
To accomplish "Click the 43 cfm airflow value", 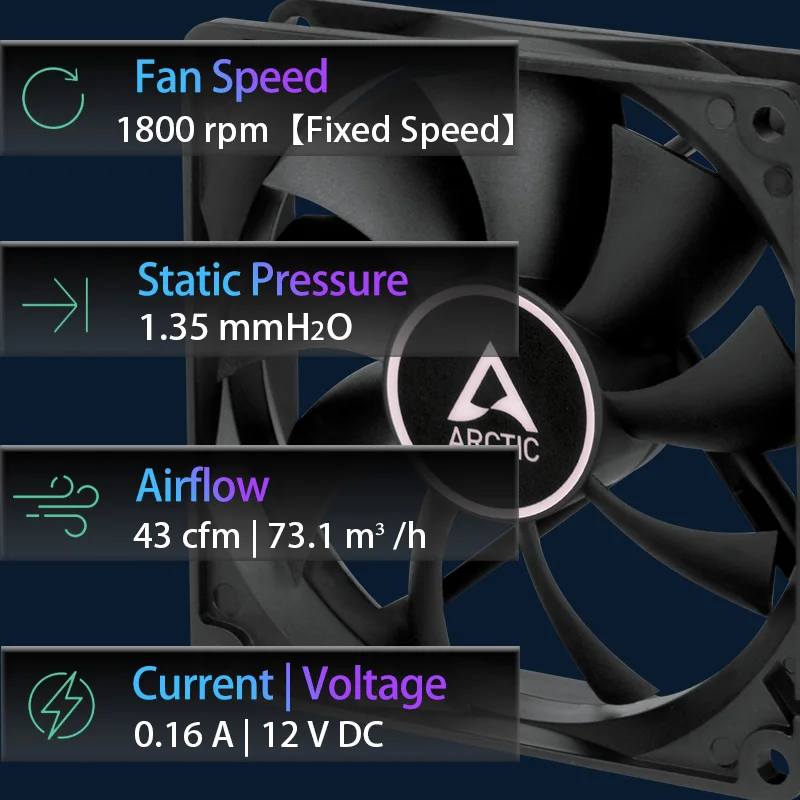I will [x=186, y=536].
